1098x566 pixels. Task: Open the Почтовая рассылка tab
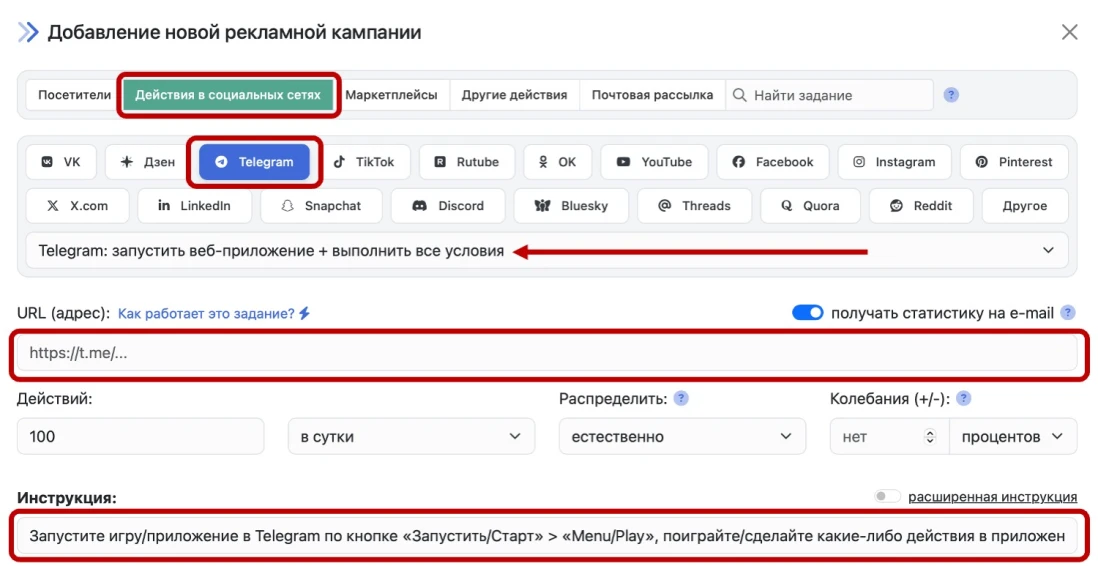point(652,95)
